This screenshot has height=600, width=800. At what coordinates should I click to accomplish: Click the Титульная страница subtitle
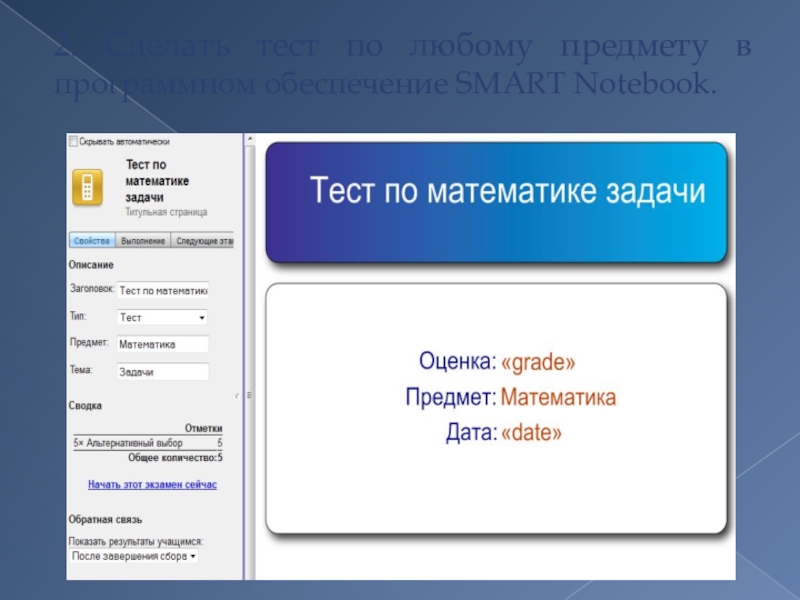coord(166,212)
